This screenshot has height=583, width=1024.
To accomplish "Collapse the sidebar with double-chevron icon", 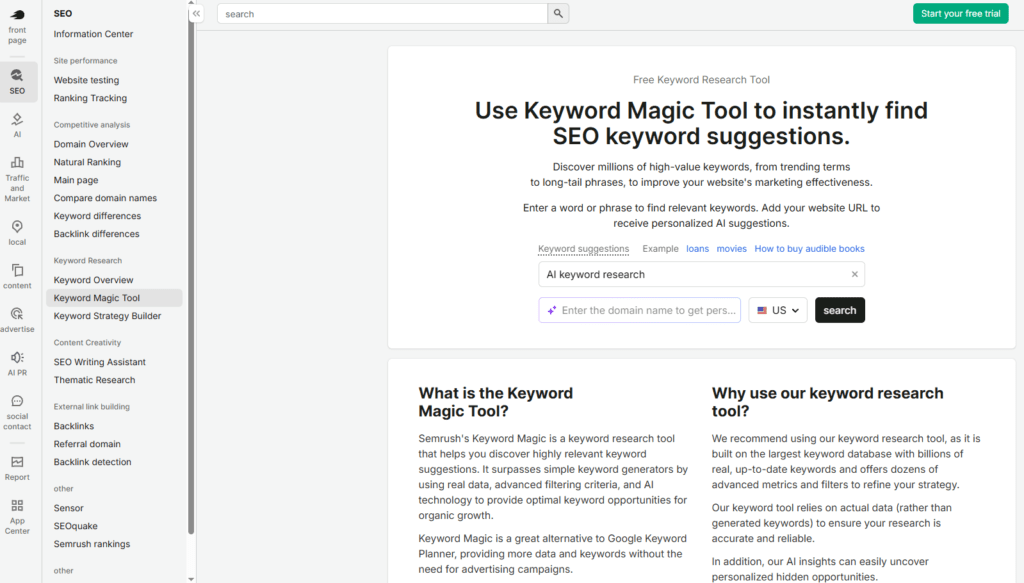I will pyautogui.click(x=197, y=14).
